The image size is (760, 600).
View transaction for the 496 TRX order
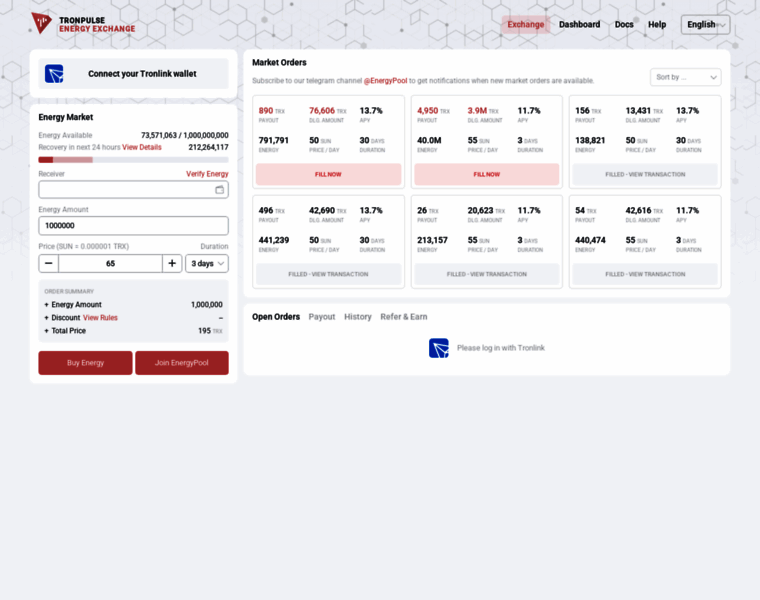(329, 274)
